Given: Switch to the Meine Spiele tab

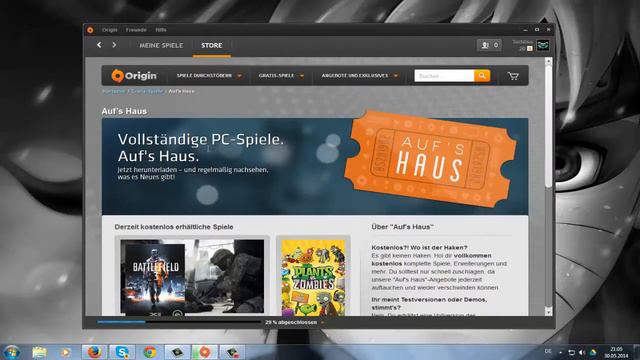Looking at the screenshot, I should 161,45.
